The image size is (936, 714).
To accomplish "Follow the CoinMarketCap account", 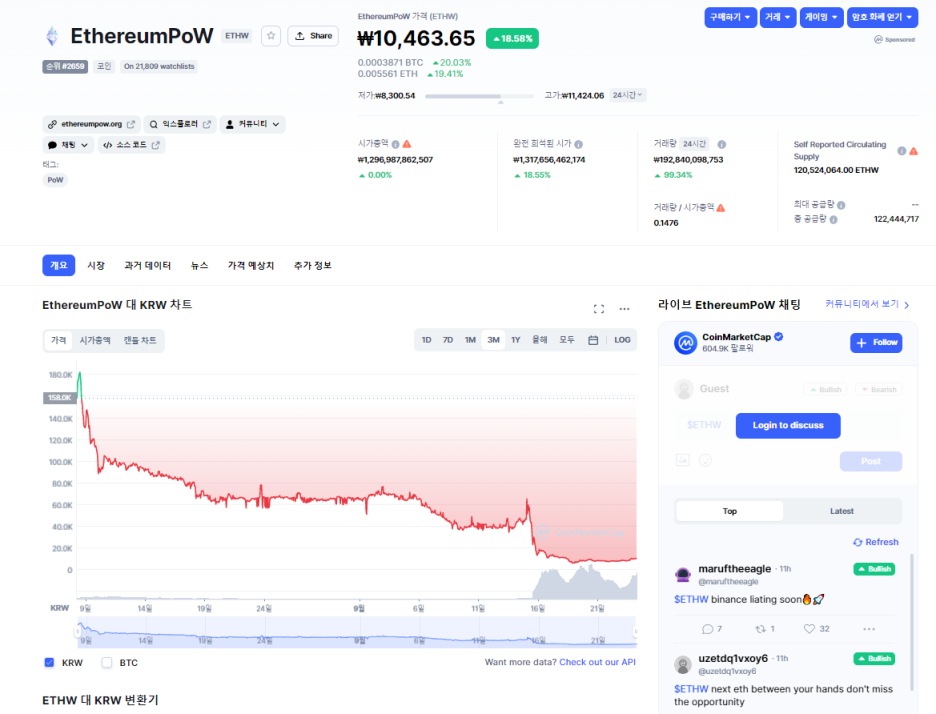I will tap(876, 343).
